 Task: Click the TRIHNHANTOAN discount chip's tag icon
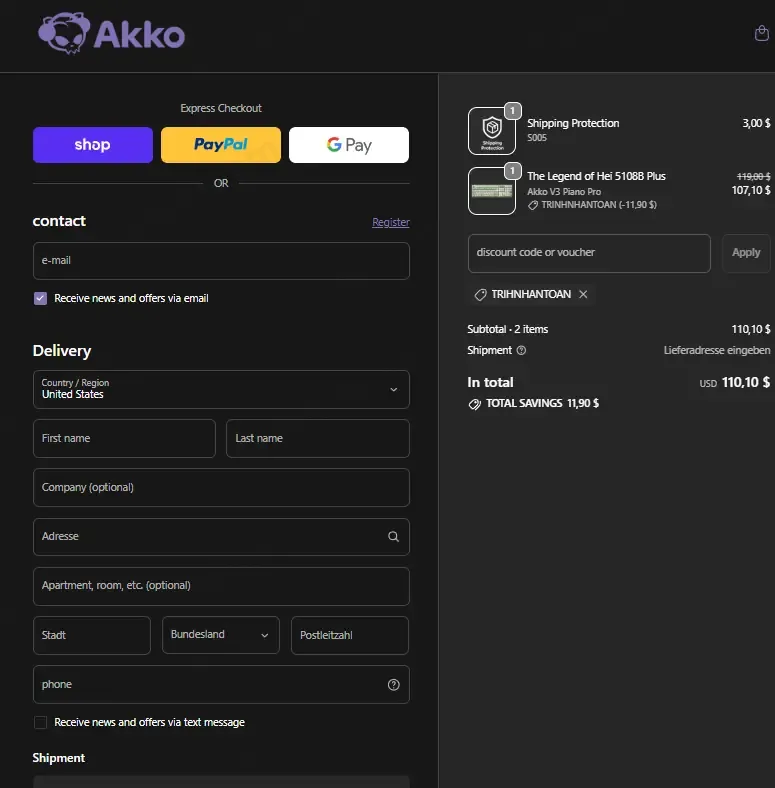click(x=480, y=294)
